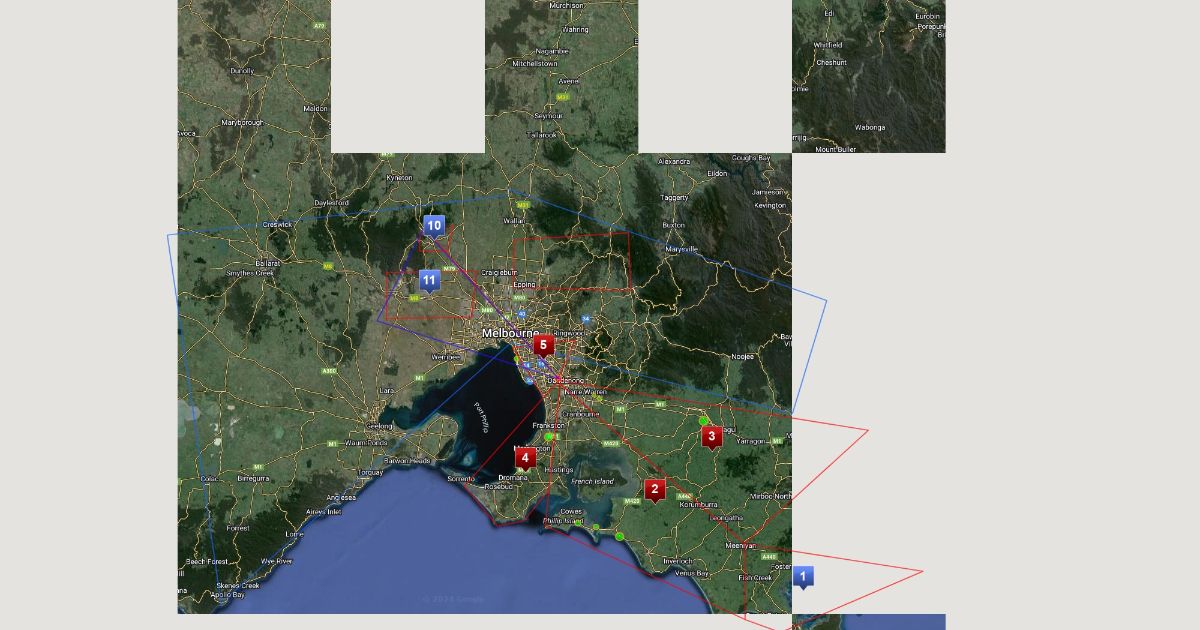Viewport: 1200px width, 630px height.
Task: Click the small green dot east of Phillip Island
Action: [596, 527]
